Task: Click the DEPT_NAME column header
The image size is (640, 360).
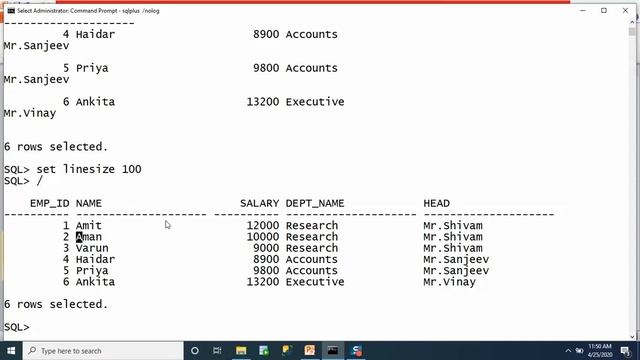Action: (x=315, y=203)
